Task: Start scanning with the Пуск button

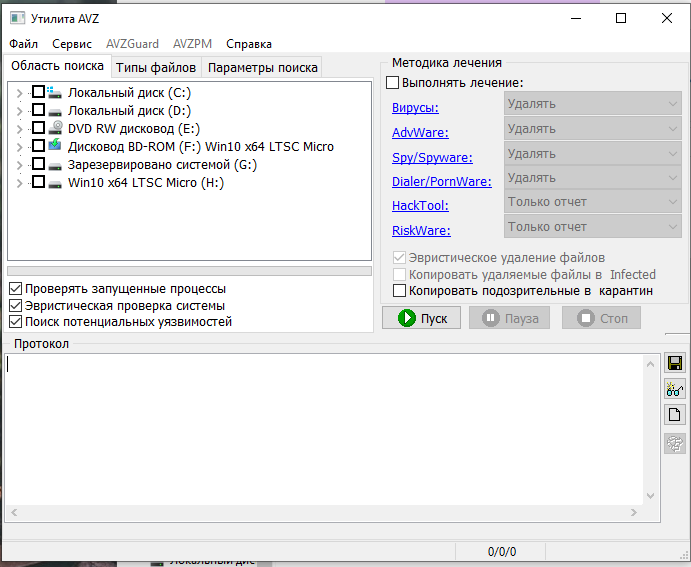Action: coord(421,318)
